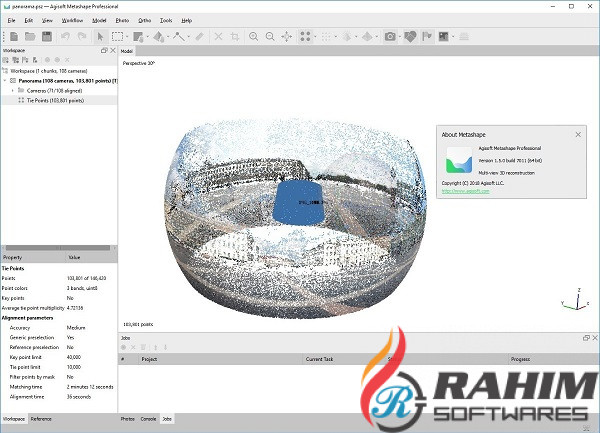Open the Ortho menu
The height and width of the screenshot is (433, 600).
point(144,21)
